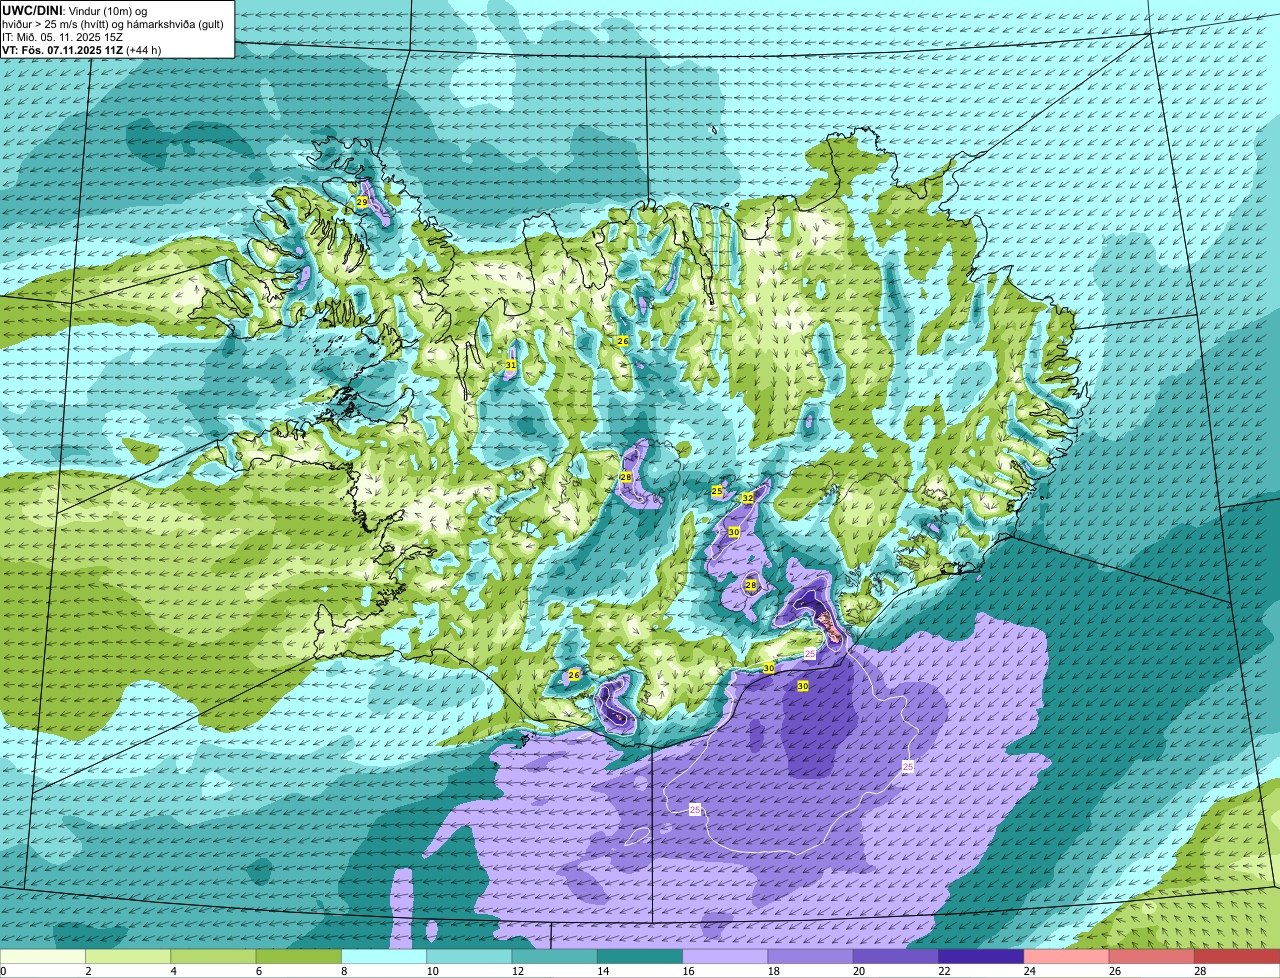Click the "6" scale number
Viewport: 1280px width, 978px height.
[258, 971]
